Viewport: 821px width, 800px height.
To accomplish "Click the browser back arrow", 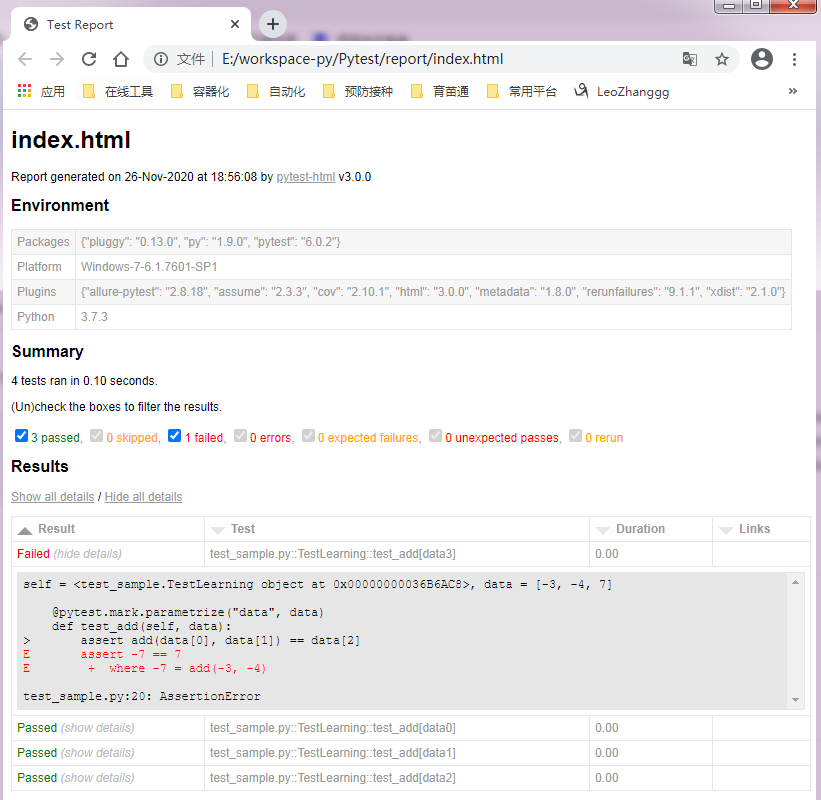I will coord(25,59).
